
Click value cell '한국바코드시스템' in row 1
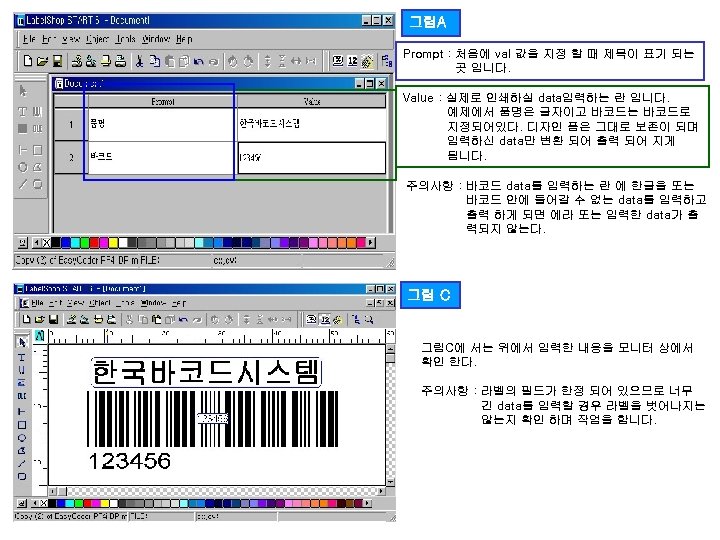click(311, 124)
